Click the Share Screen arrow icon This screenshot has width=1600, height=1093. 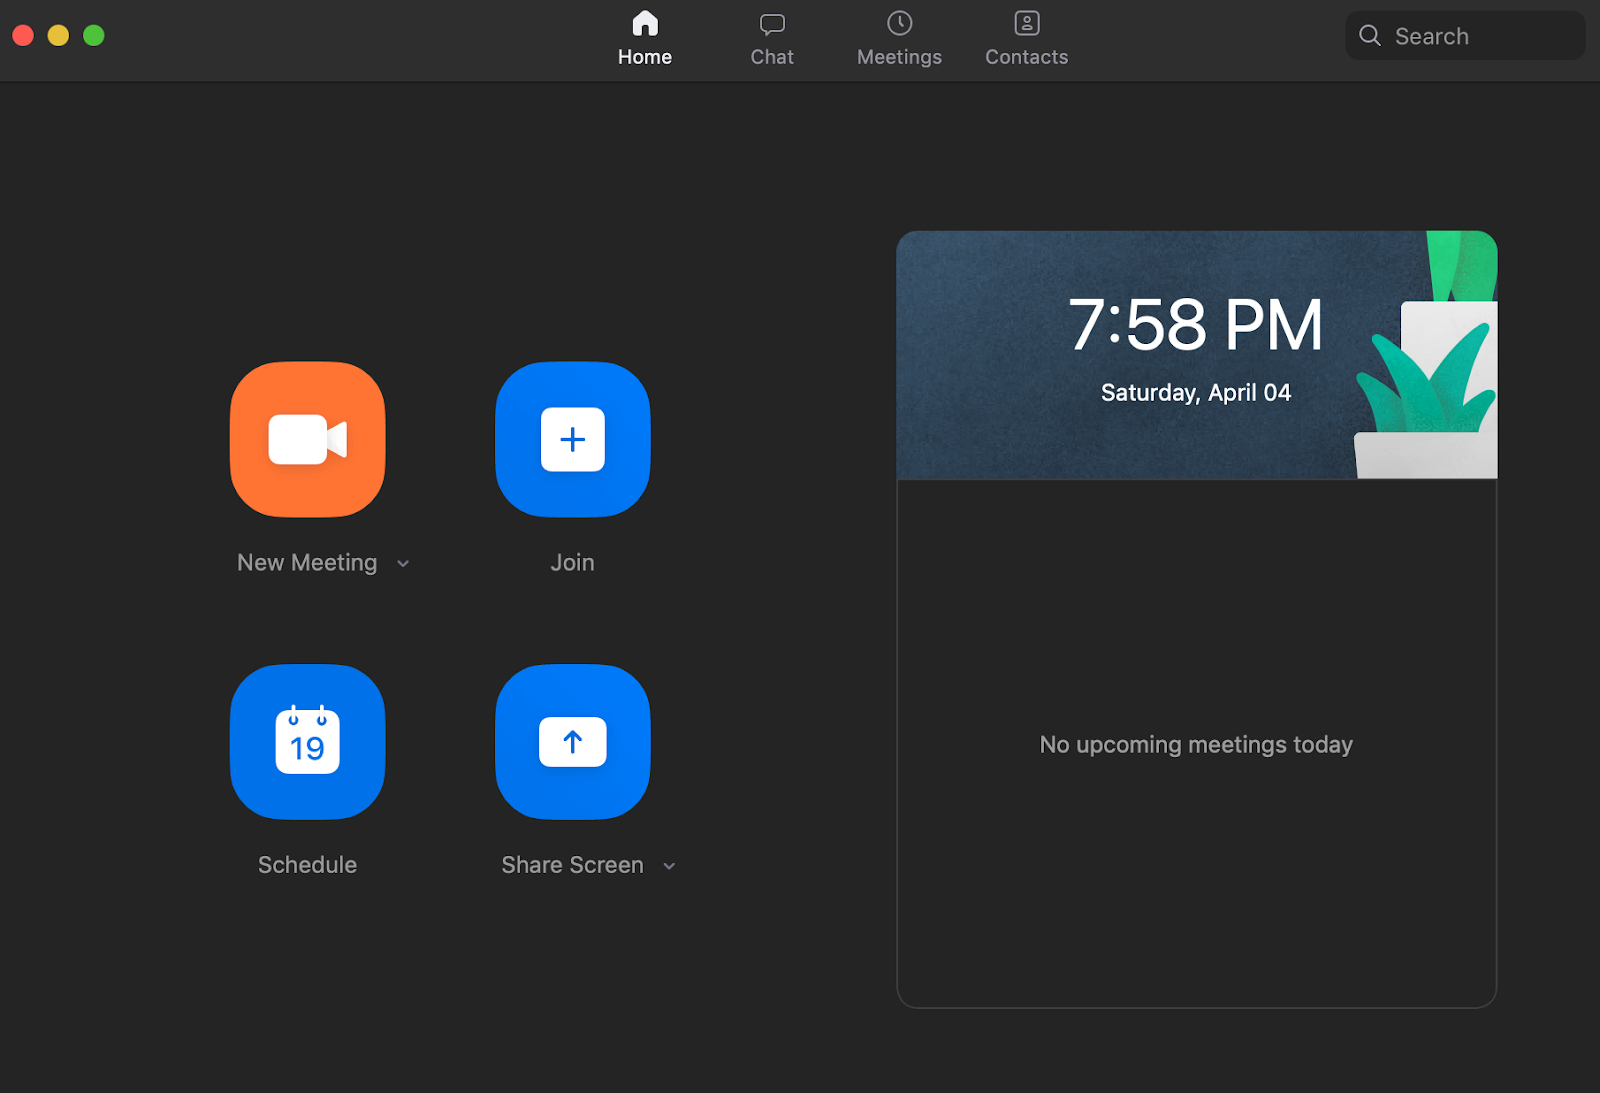pyautogui.click(x=573, y=742)
